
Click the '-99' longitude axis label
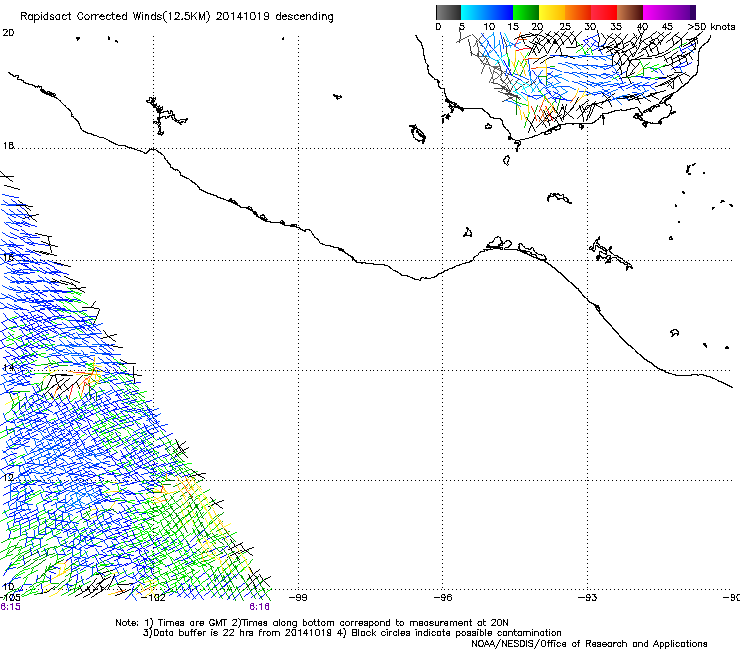[x=298, y=598]
